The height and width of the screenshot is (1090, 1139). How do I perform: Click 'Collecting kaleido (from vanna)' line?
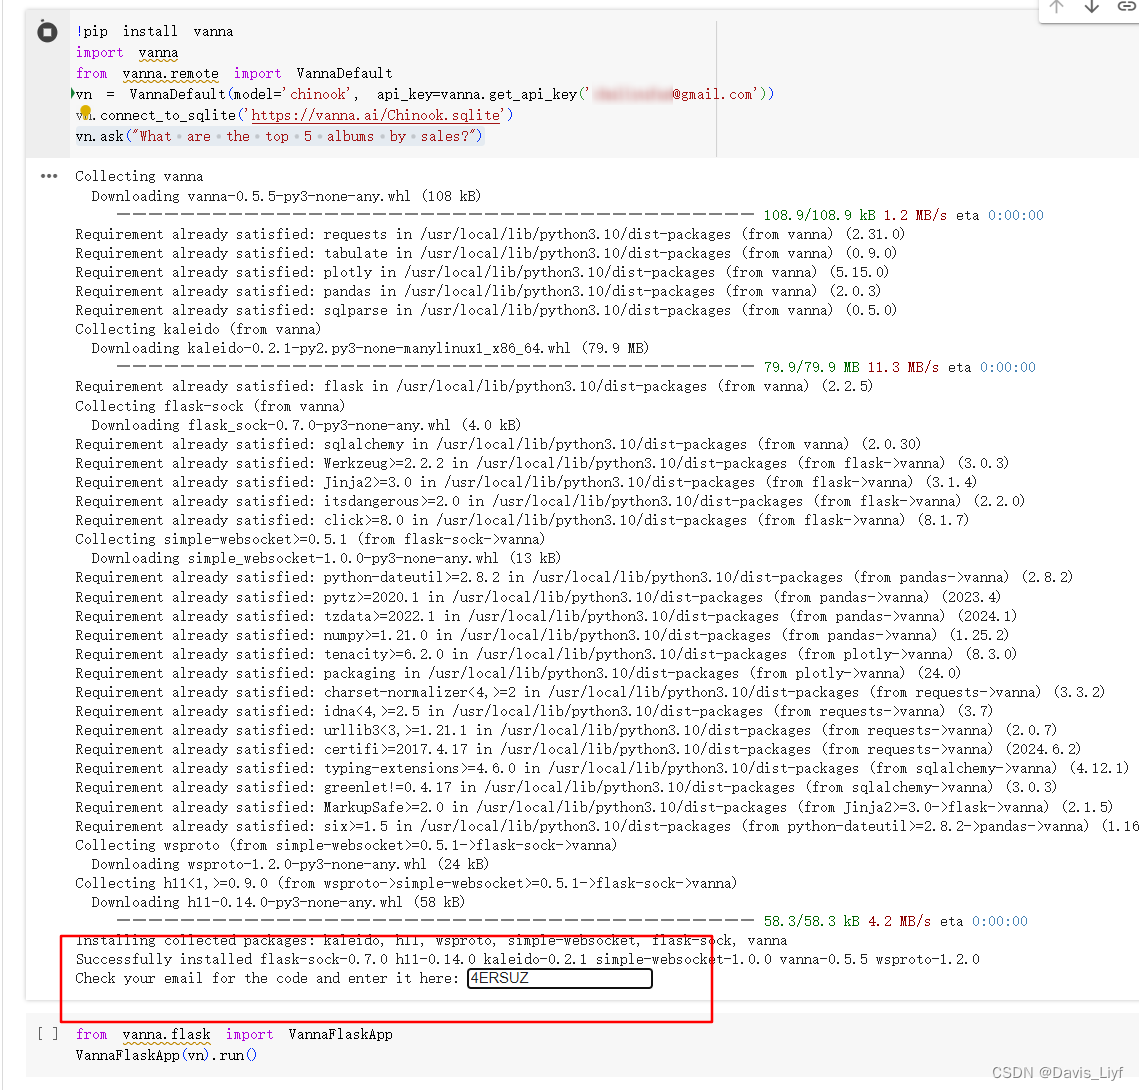(198, 329)
